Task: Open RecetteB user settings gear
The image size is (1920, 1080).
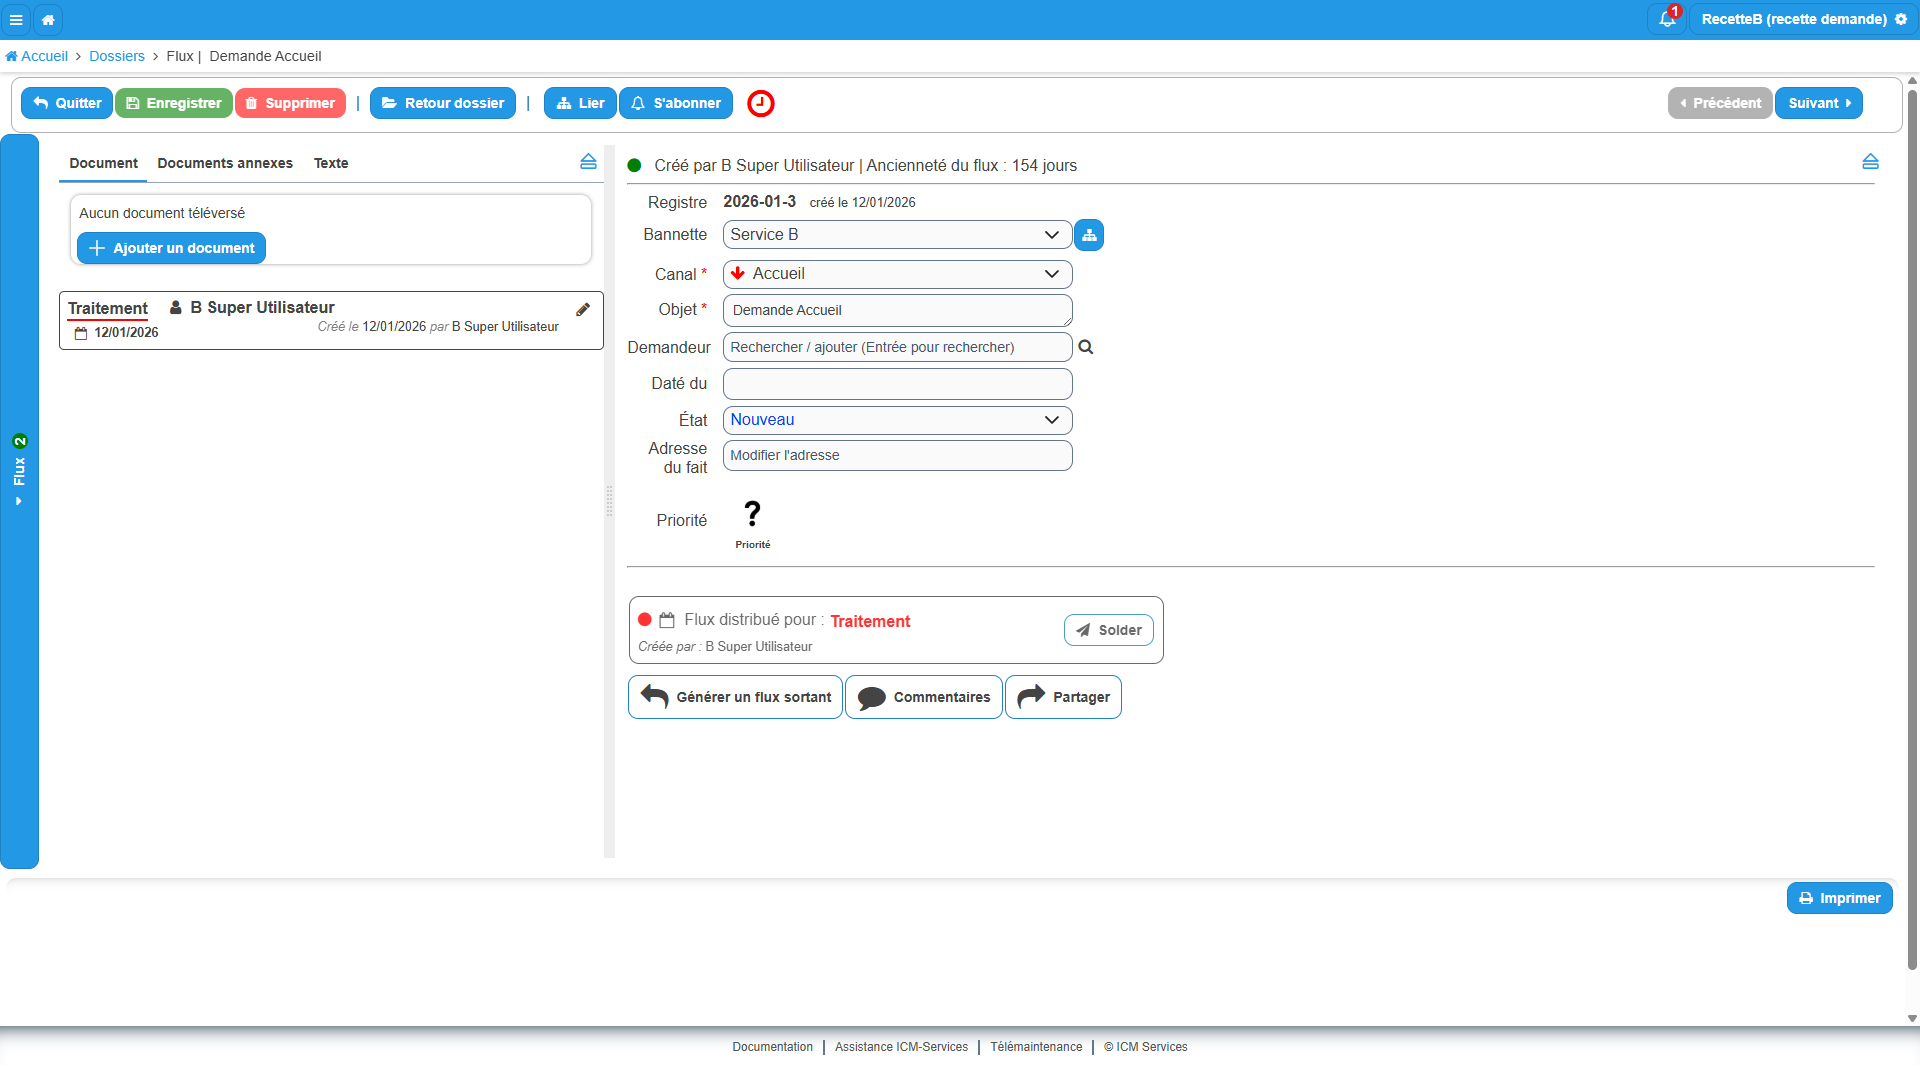Action: (x=1901, y=19)
